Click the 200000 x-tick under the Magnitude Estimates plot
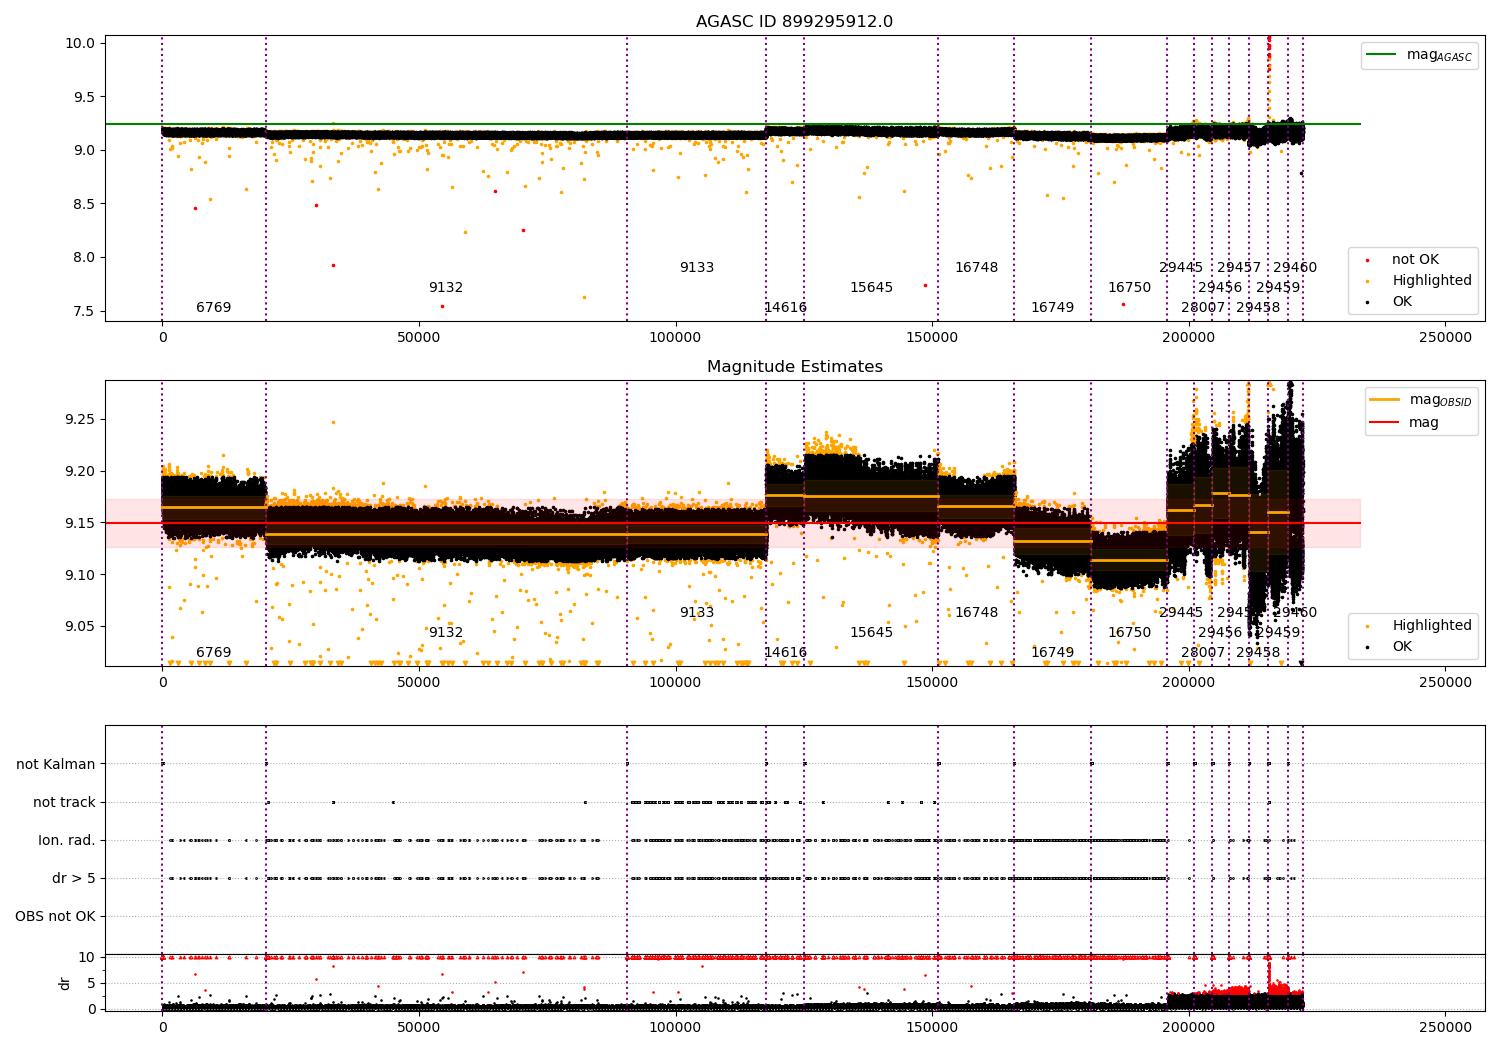1500x1050 pixels. [x=1189, y=683]
